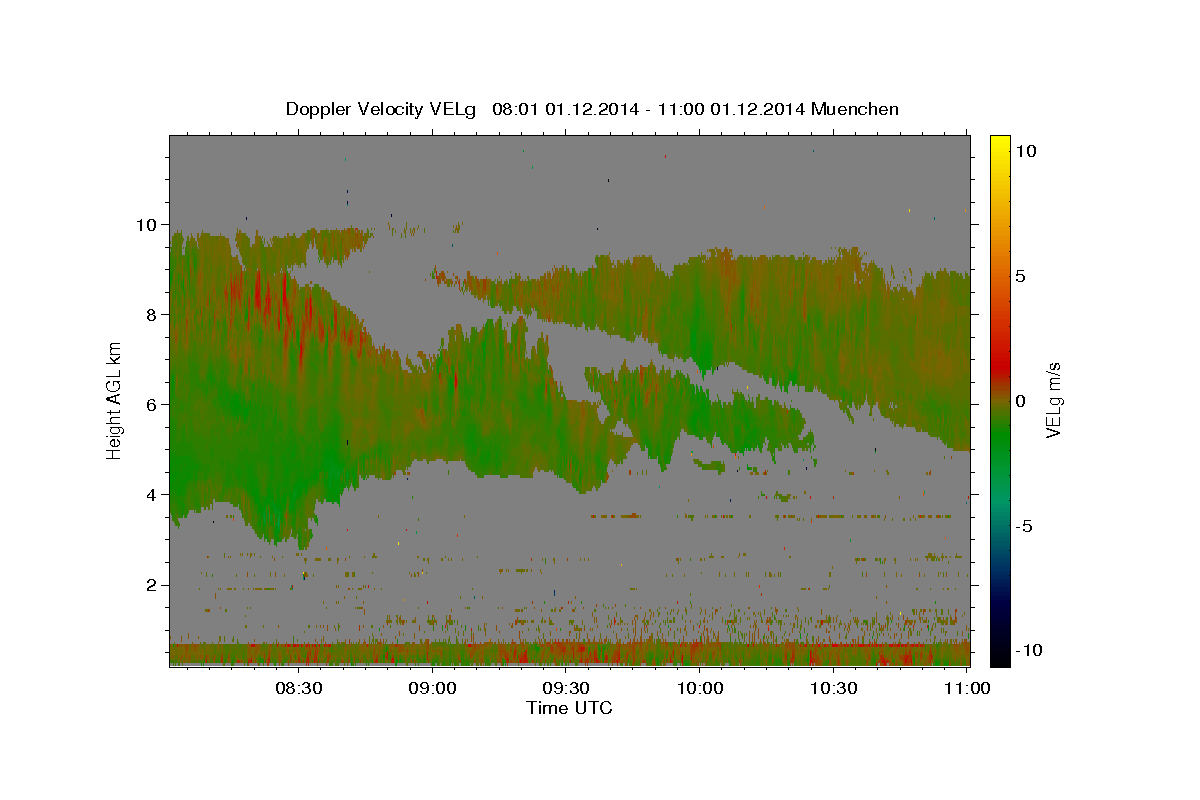The image size is (1200, 800).
Task: Click the 'VELg m/s' colorbar label
Action: click(1053, 400)
